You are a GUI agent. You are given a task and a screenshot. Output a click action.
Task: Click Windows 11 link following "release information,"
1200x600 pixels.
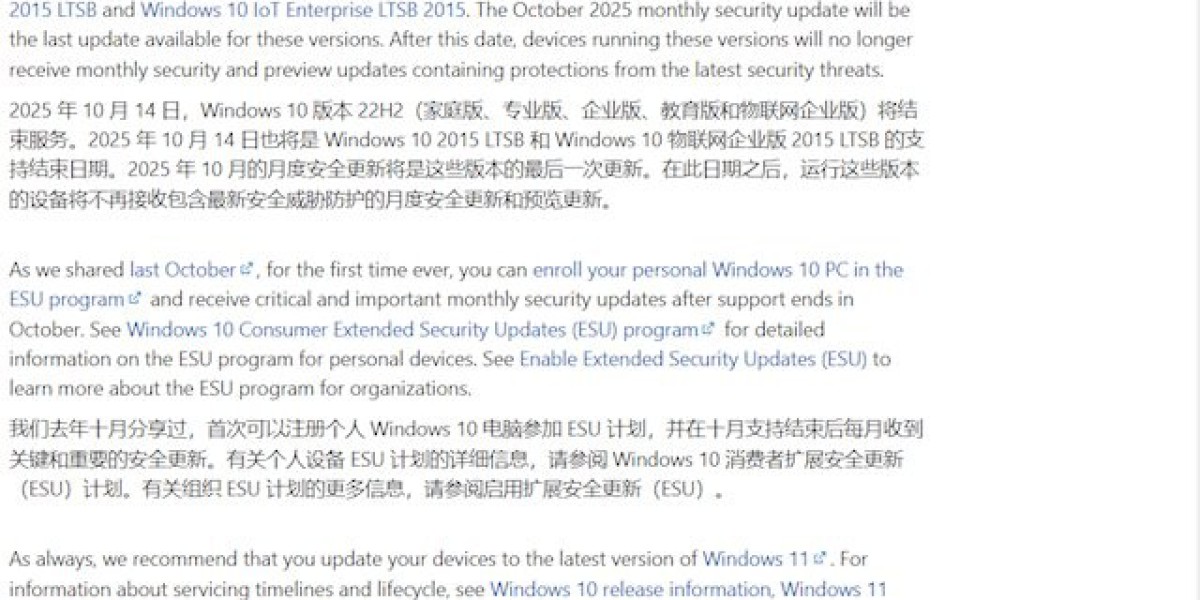pos(833,589)
